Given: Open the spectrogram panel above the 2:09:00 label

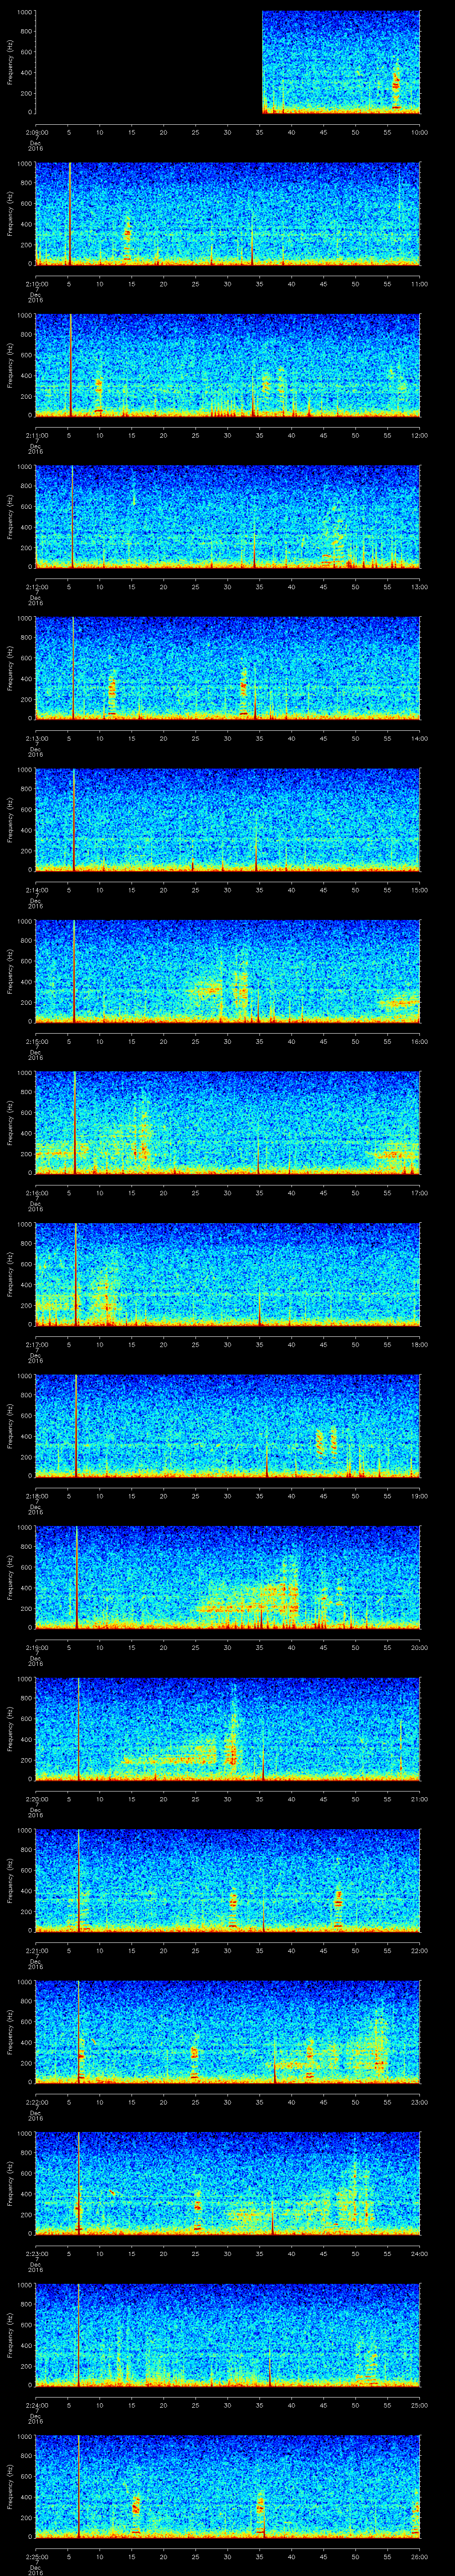Looking at the screenshot, I should click(x=228, y=62).
